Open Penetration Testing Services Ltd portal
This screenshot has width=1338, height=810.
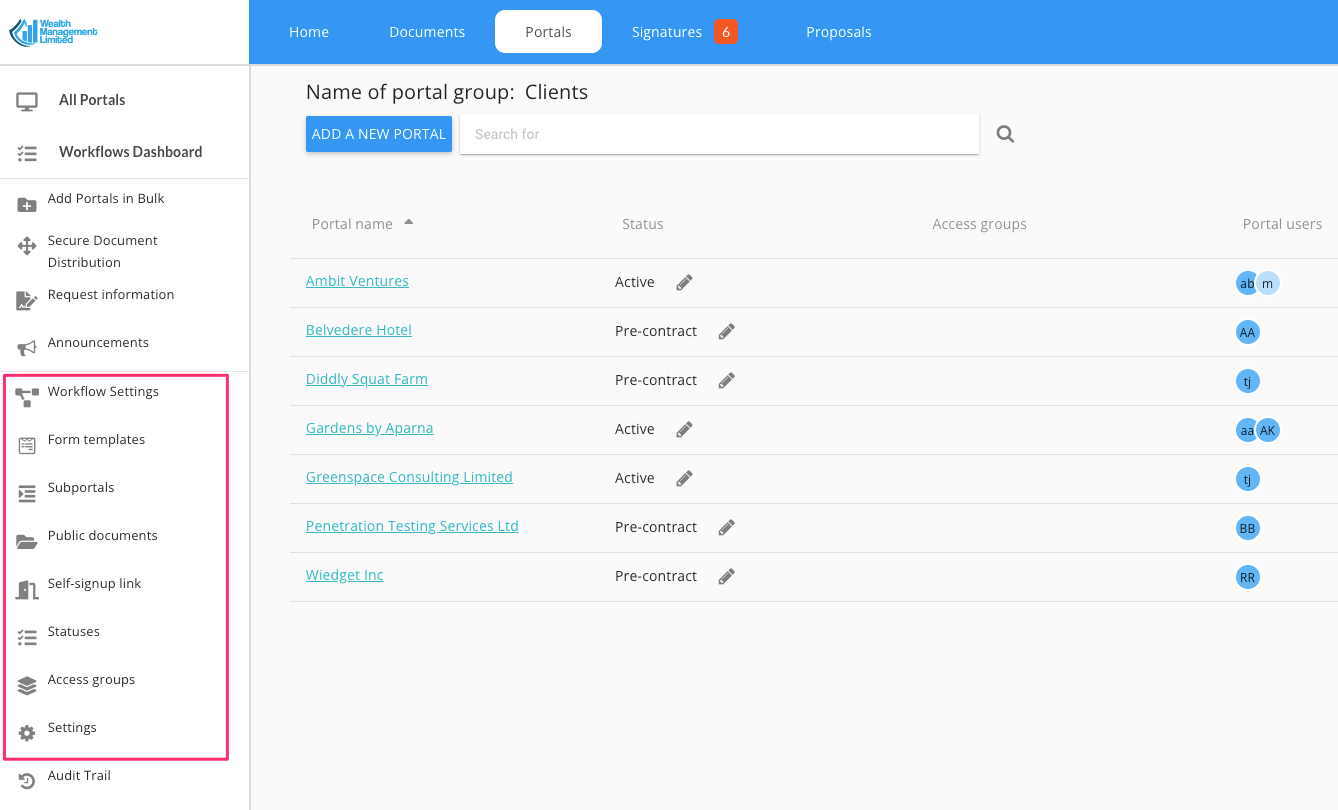[x=412, y=526]
